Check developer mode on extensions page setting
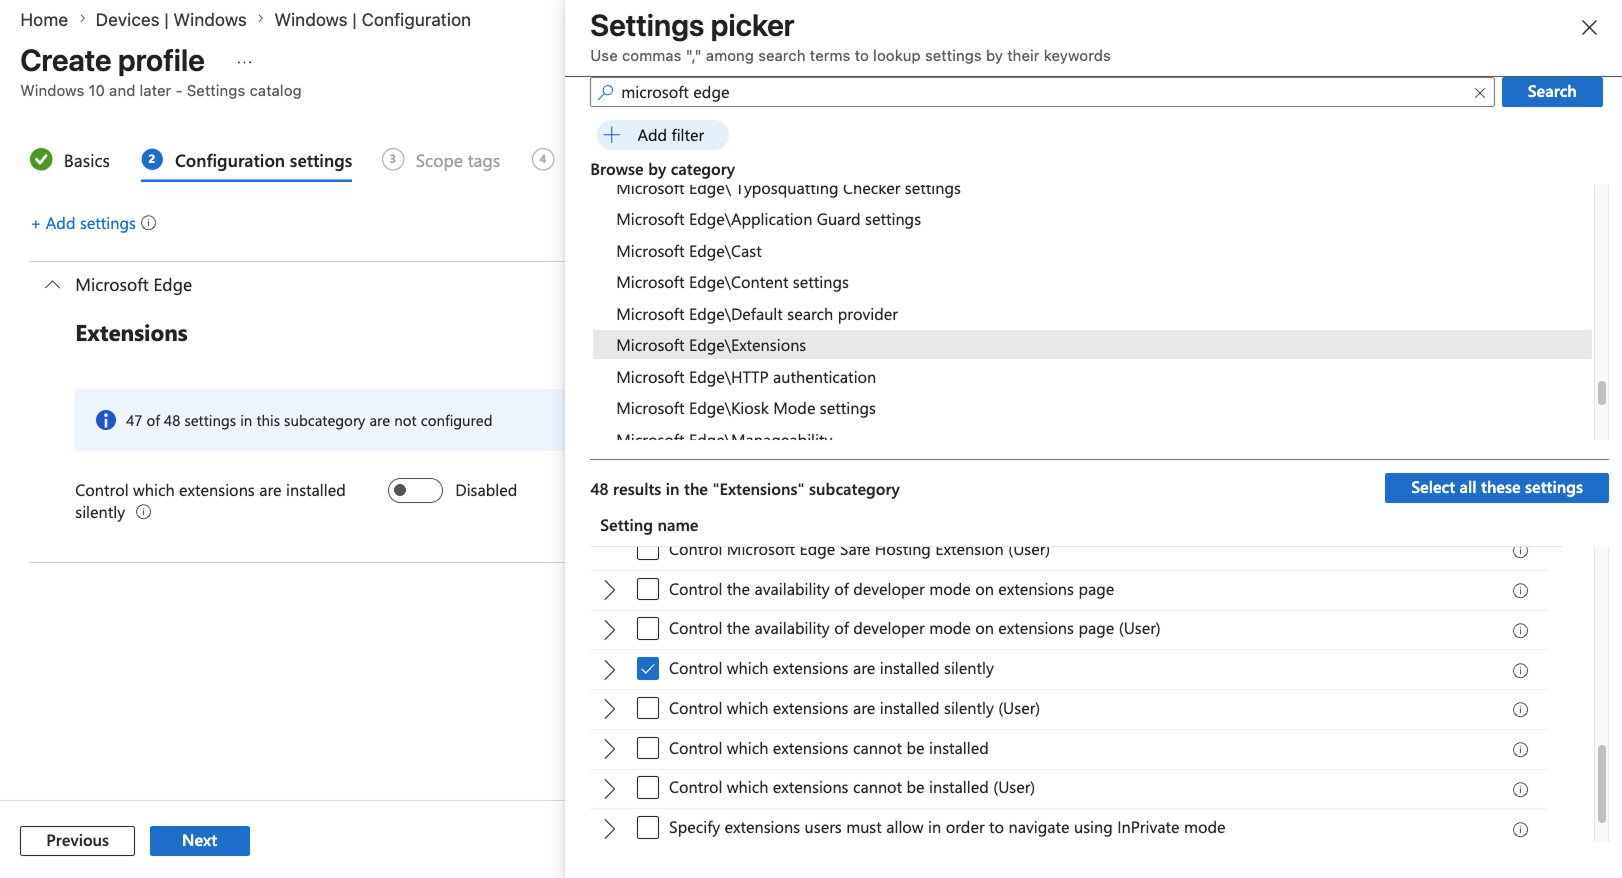Image resolution: width=1622 pixels, height=878 pixels. [x=648, y=589]
